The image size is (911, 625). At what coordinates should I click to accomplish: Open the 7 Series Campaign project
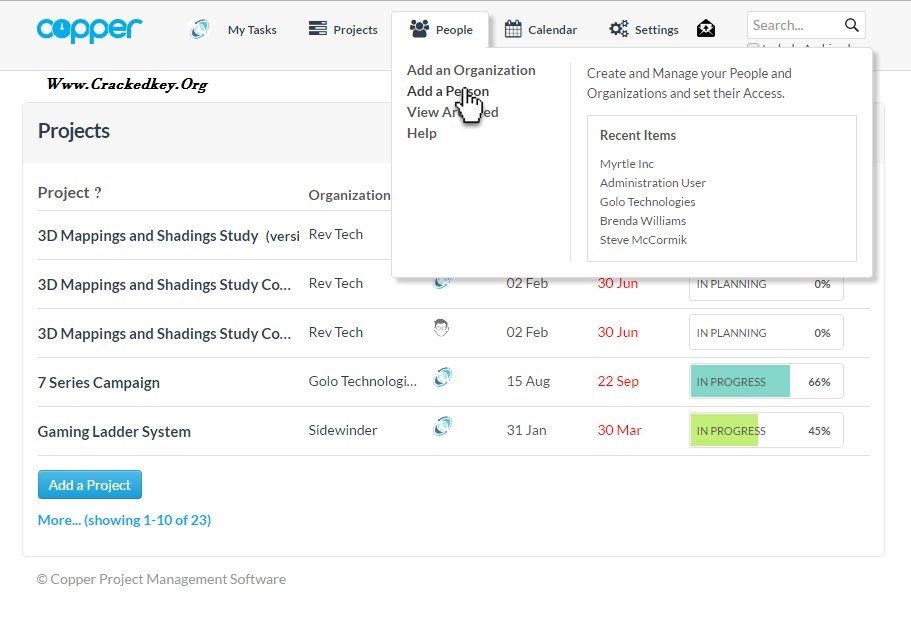[98, 383]
